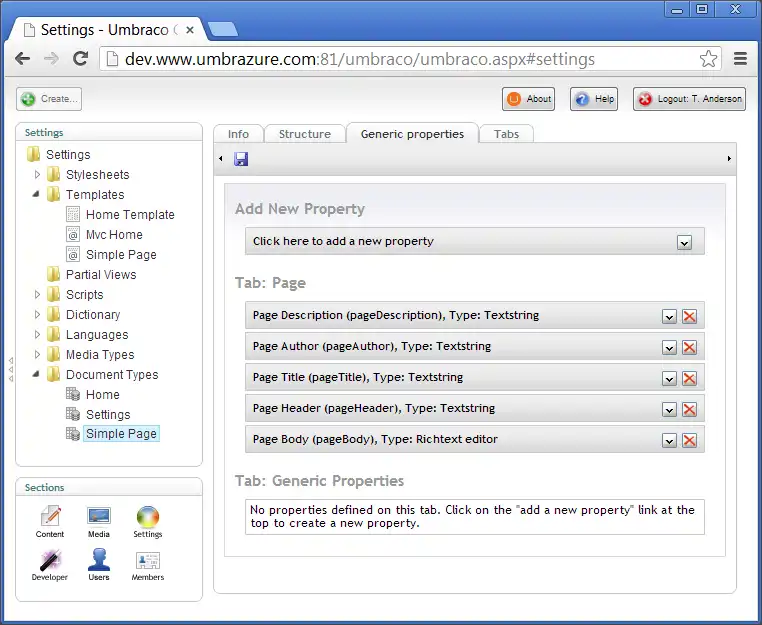
Task: Select Home document type
Action: point(103,395)
